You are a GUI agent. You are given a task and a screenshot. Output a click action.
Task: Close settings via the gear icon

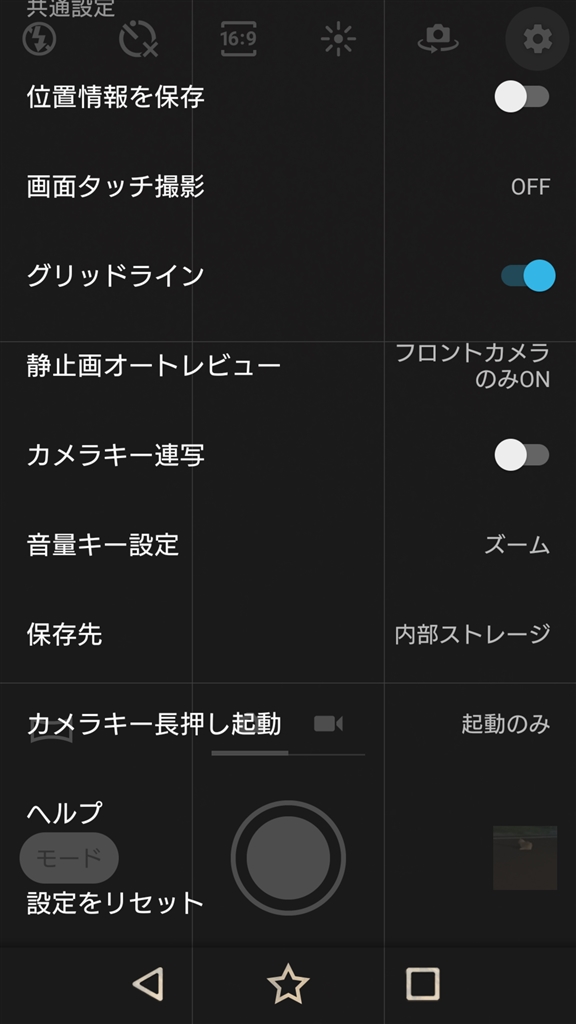[x=537, y=39]
